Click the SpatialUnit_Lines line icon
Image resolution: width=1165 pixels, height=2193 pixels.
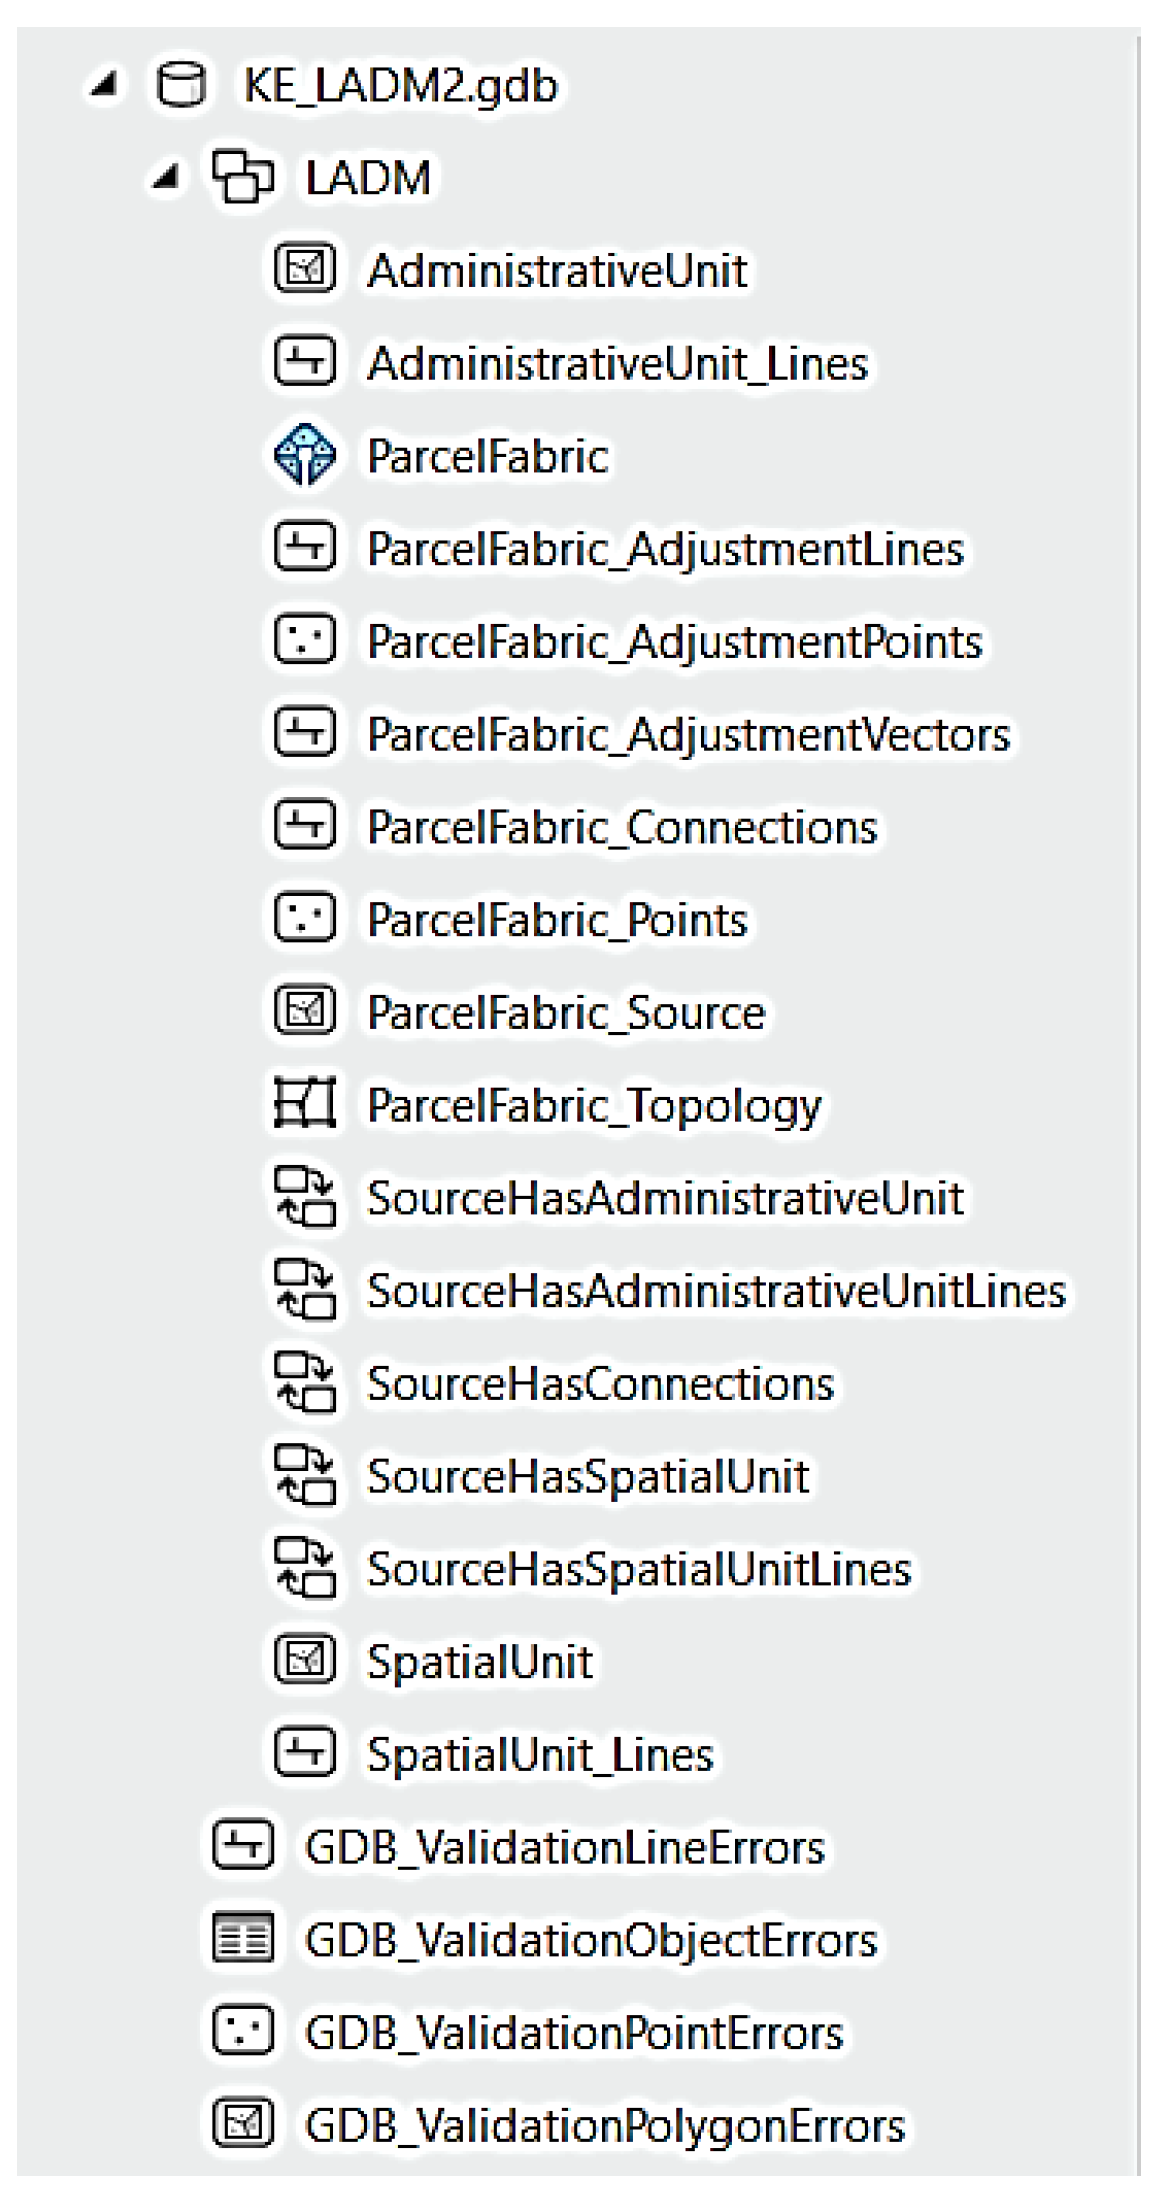point(305,1753)
